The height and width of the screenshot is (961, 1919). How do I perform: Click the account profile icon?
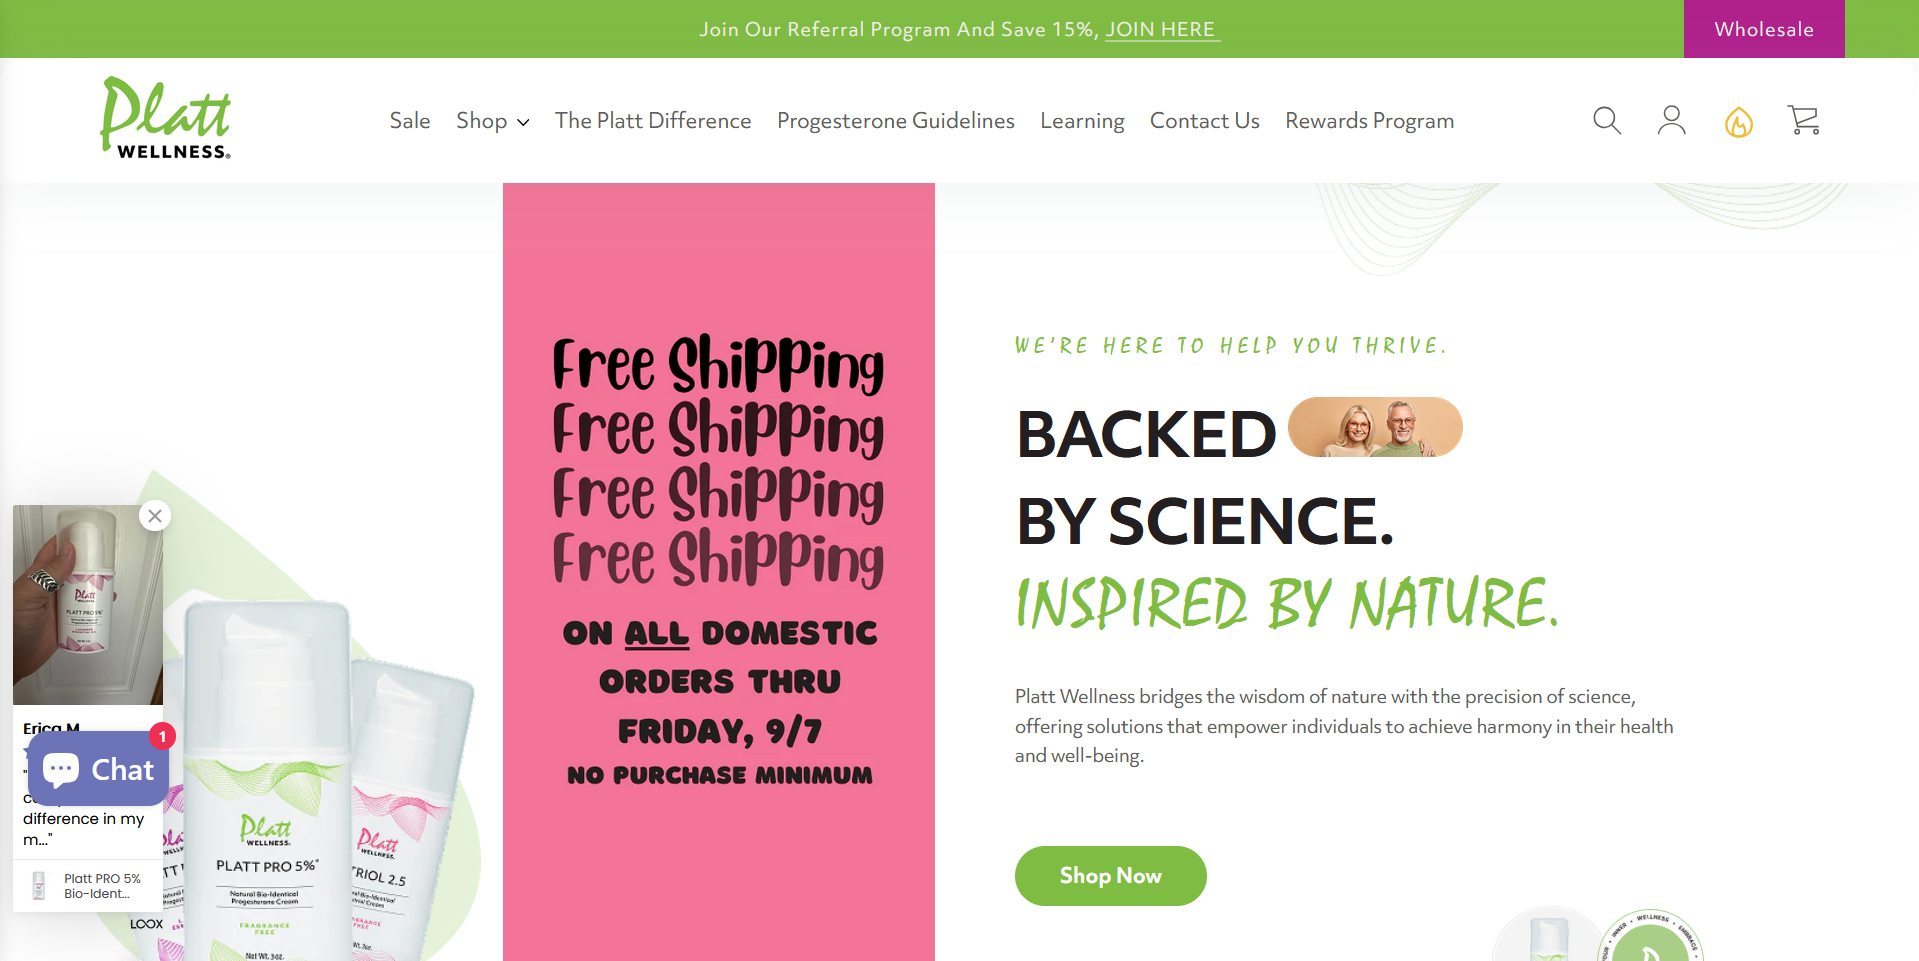click(1671, 121)
